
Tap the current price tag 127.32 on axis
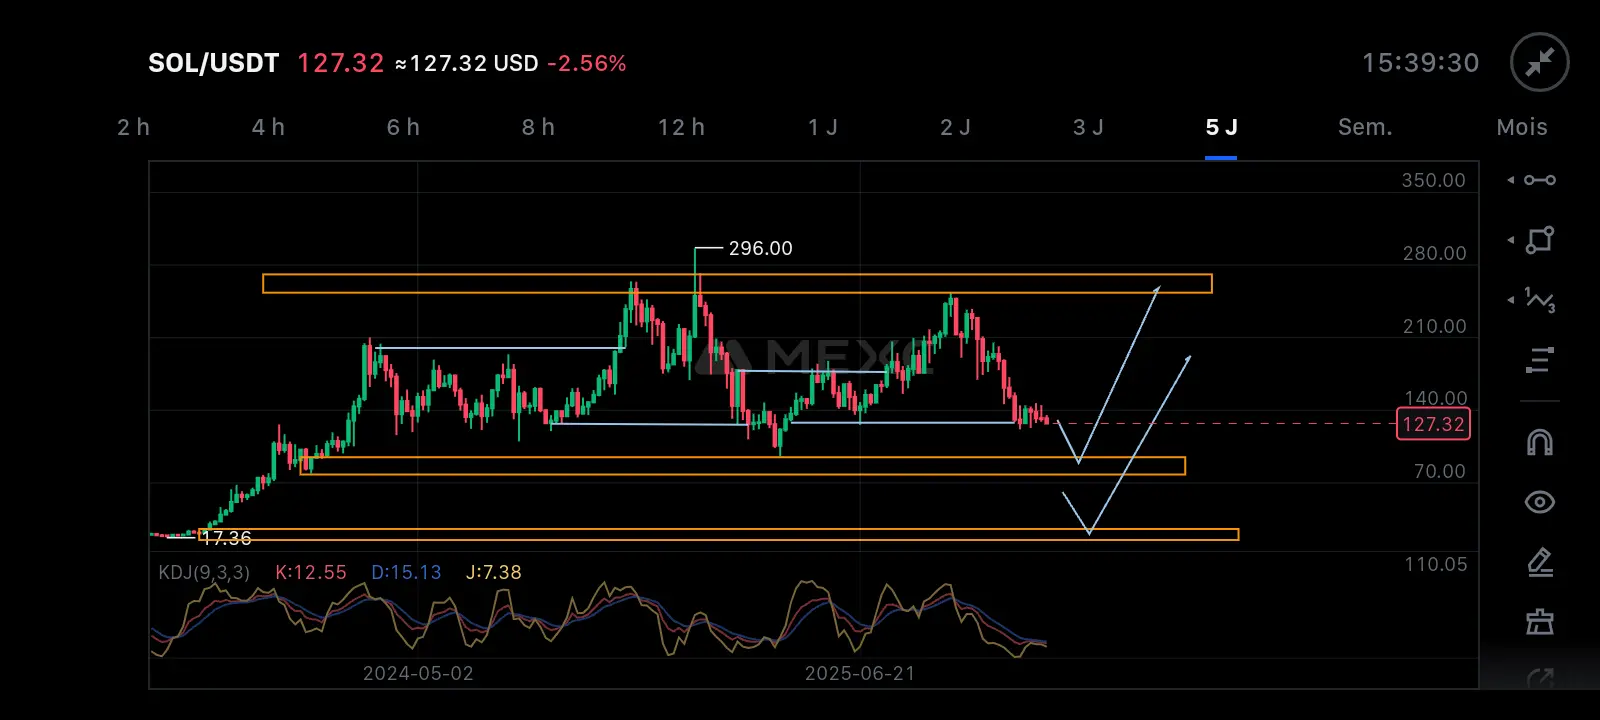click(1433, 424)
